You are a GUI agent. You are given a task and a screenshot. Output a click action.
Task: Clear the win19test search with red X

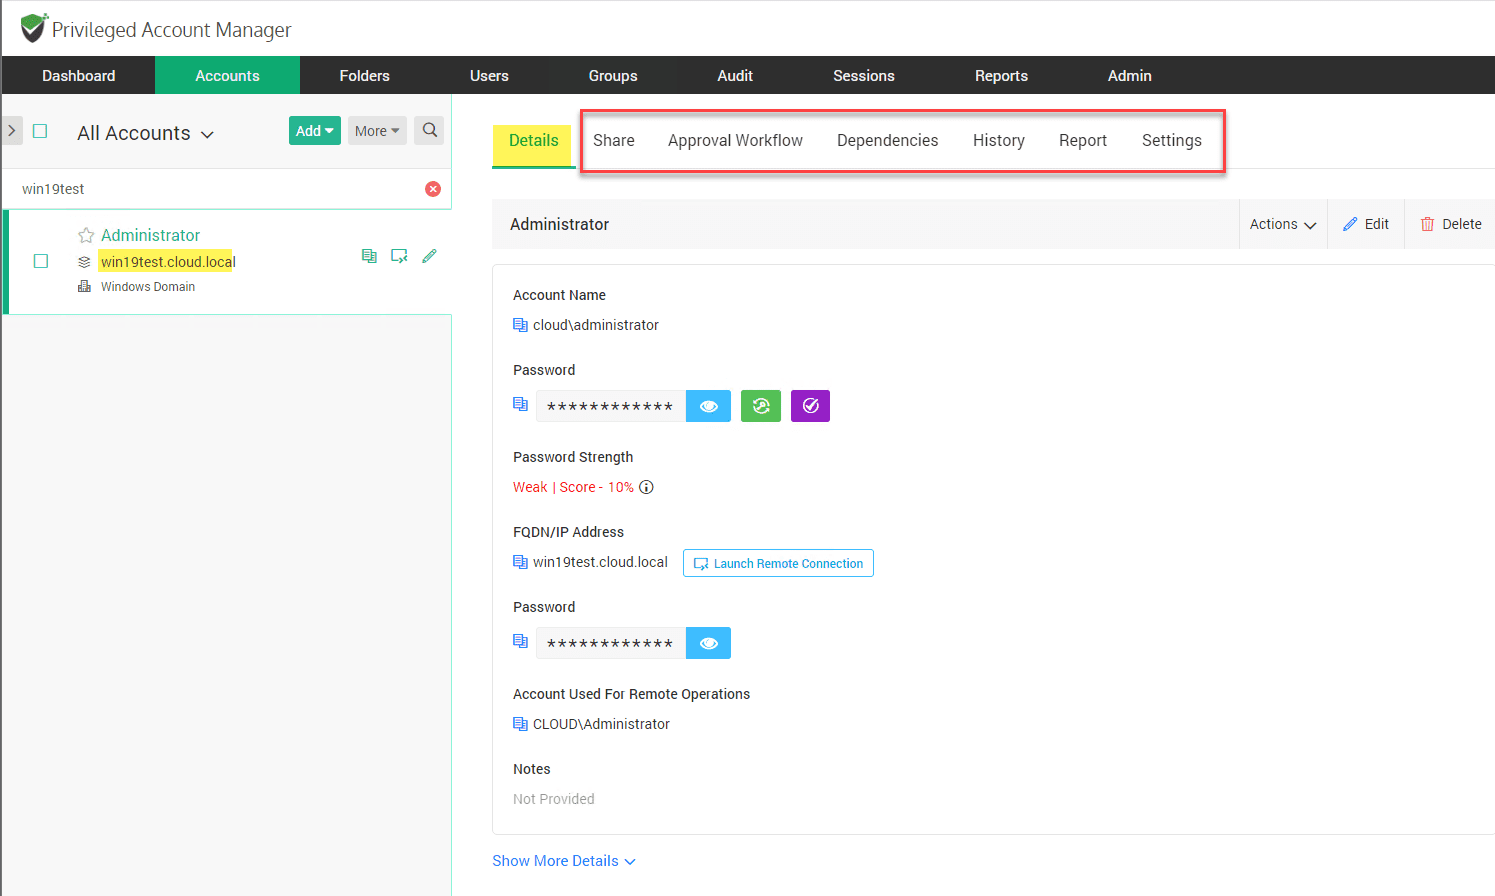tap(433, 189)
